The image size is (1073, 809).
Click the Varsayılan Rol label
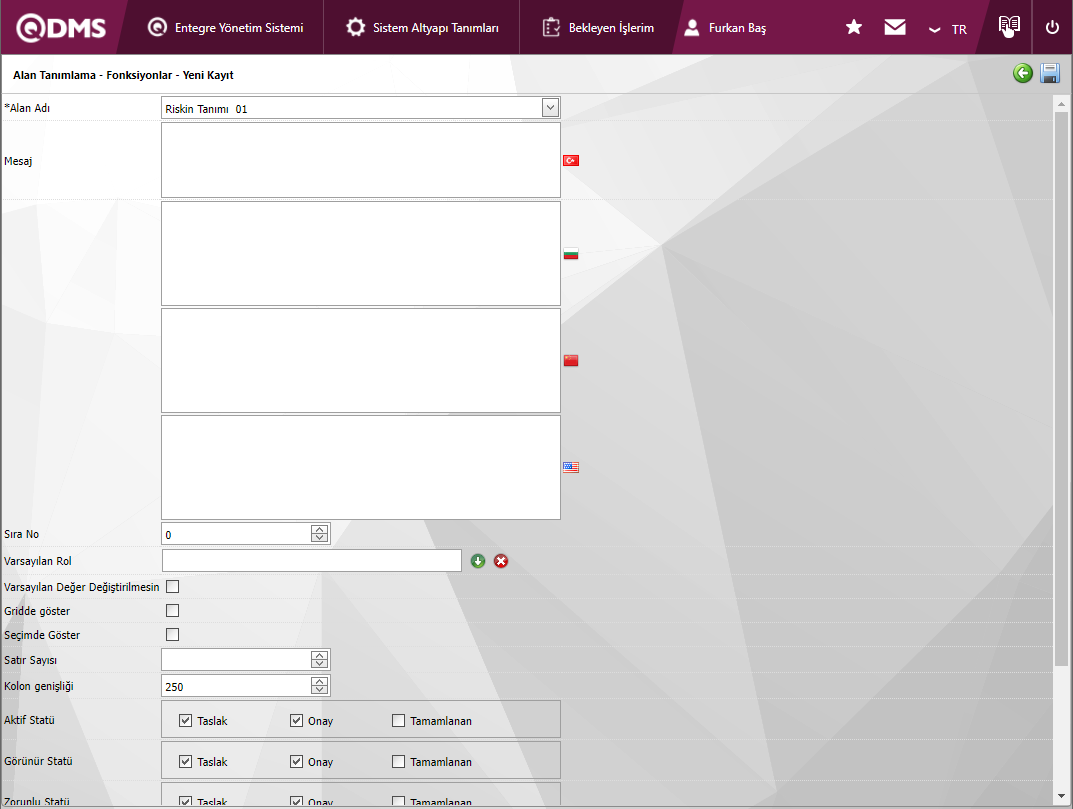(38, 561)
